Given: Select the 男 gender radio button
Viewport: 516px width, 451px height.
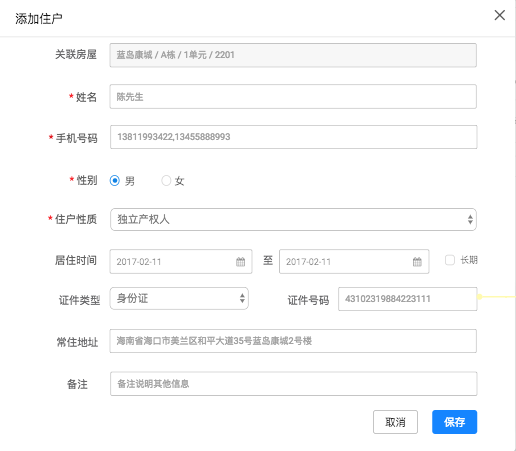Looking at the screenshot, I should 115,181.
